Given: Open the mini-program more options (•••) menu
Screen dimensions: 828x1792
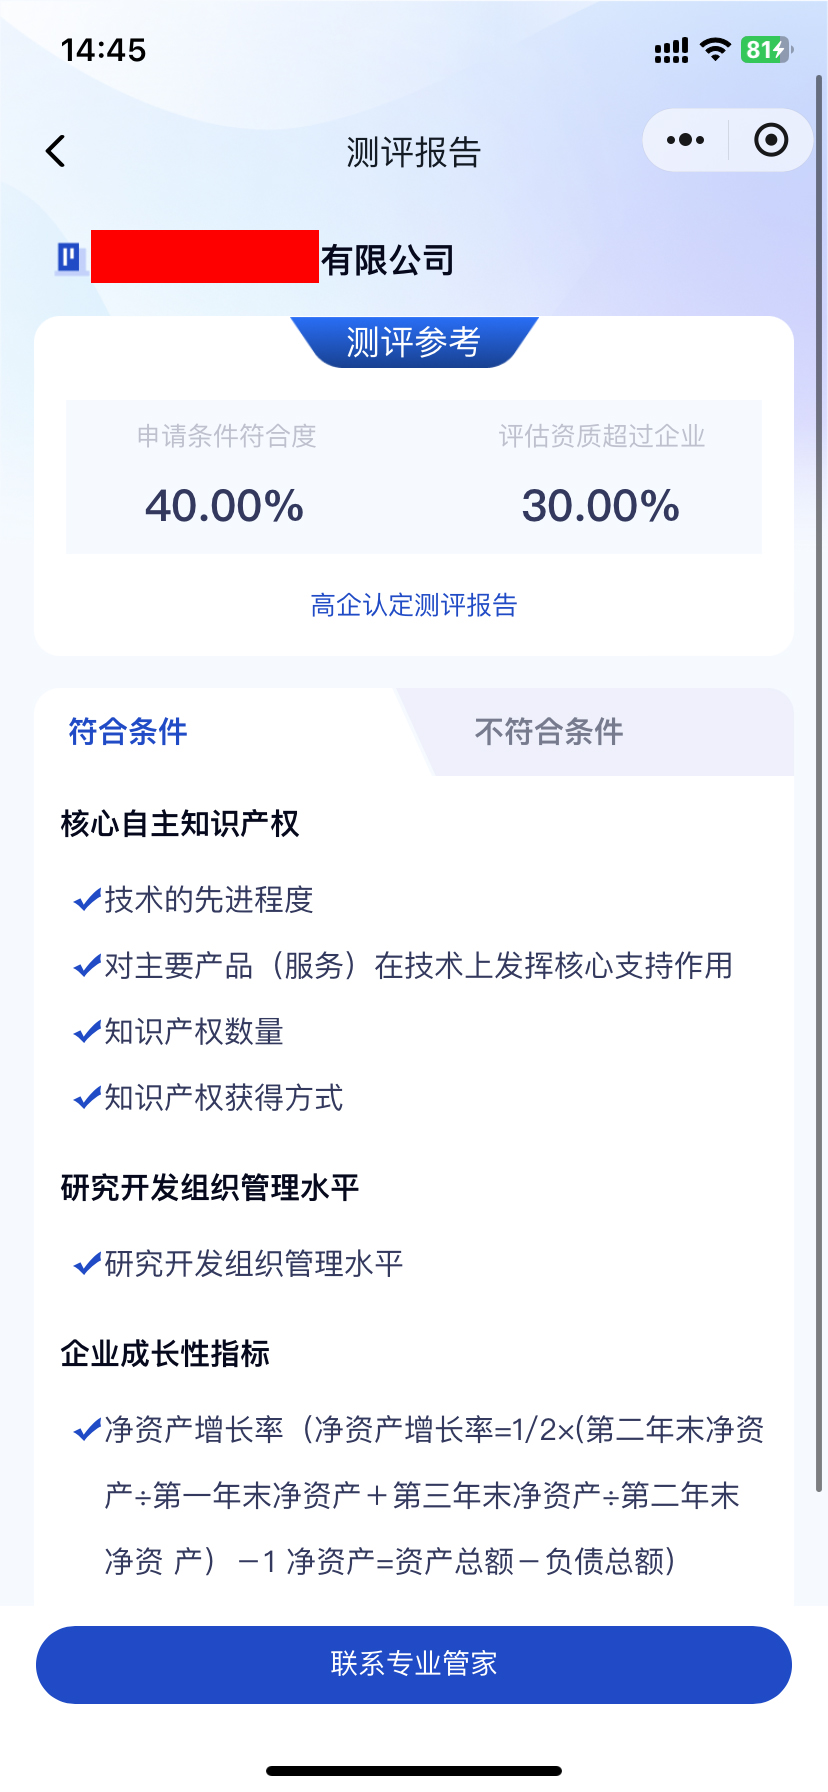Looking at the screenshot, I should 685,139.
